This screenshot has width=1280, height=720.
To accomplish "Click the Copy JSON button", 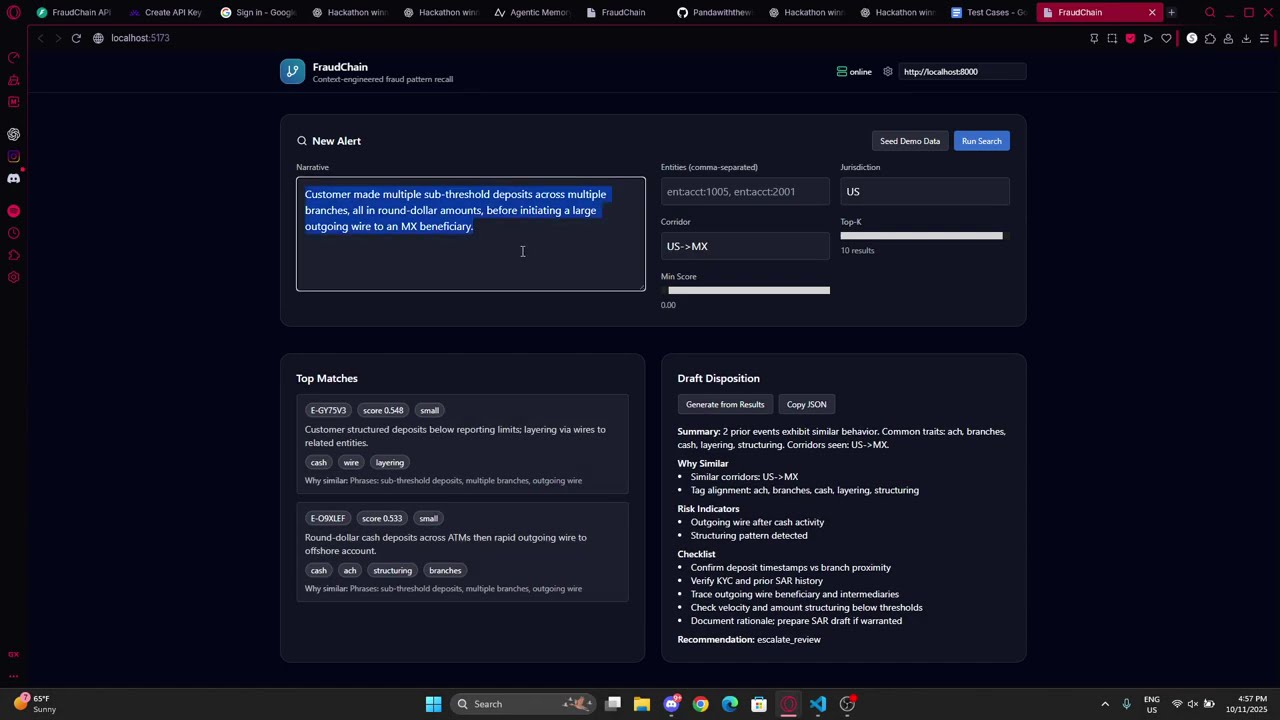I will pyautogui.click(x=806, y=405).
